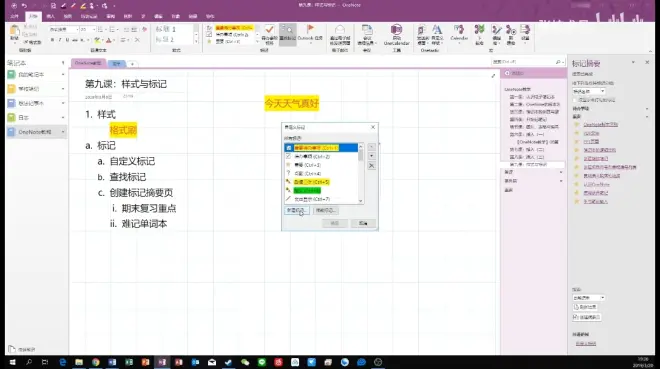Click the Tags Summary pane options arrow

point(633,62)
